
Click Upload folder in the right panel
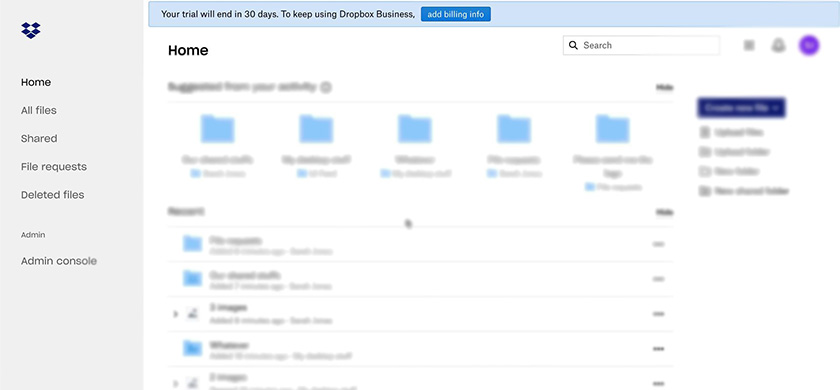coord(734,152)
